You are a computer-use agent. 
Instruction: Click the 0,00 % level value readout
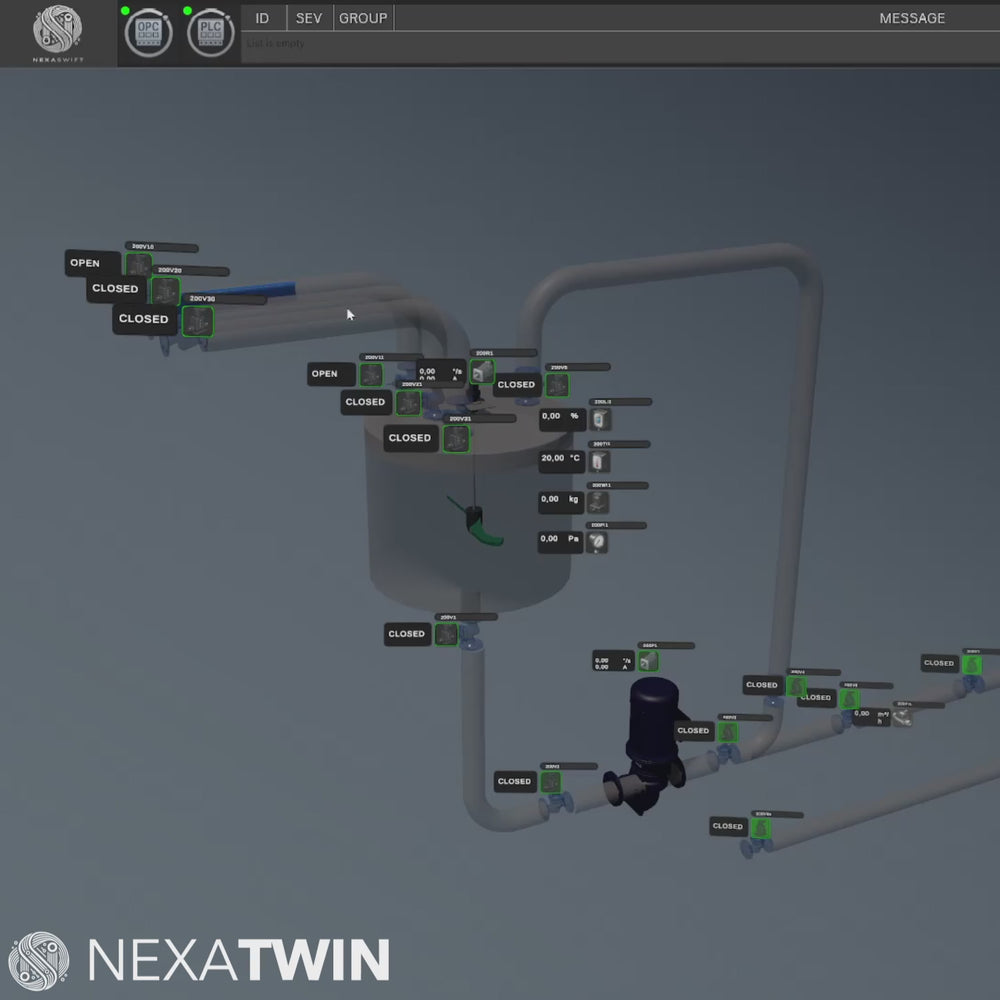(x=562, y=420)
